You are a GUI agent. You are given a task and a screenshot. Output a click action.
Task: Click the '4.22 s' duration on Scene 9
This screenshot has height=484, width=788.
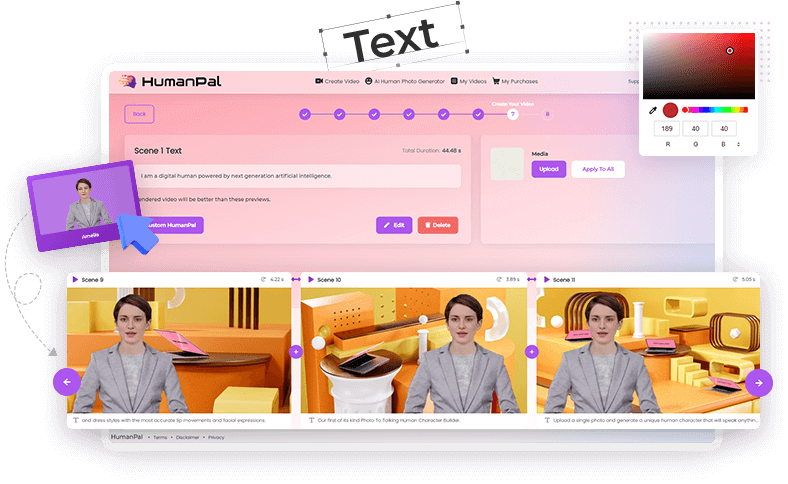tap(277, 279)
